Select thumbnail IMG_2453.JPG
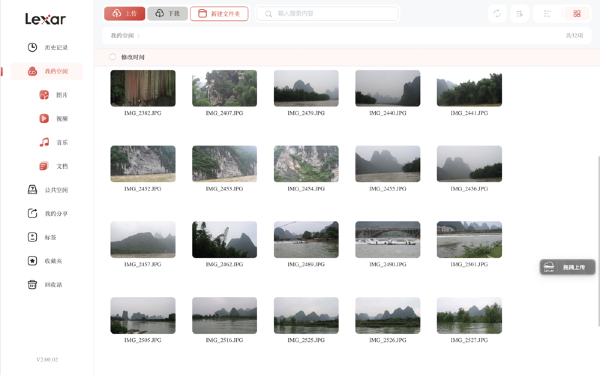 225,164
